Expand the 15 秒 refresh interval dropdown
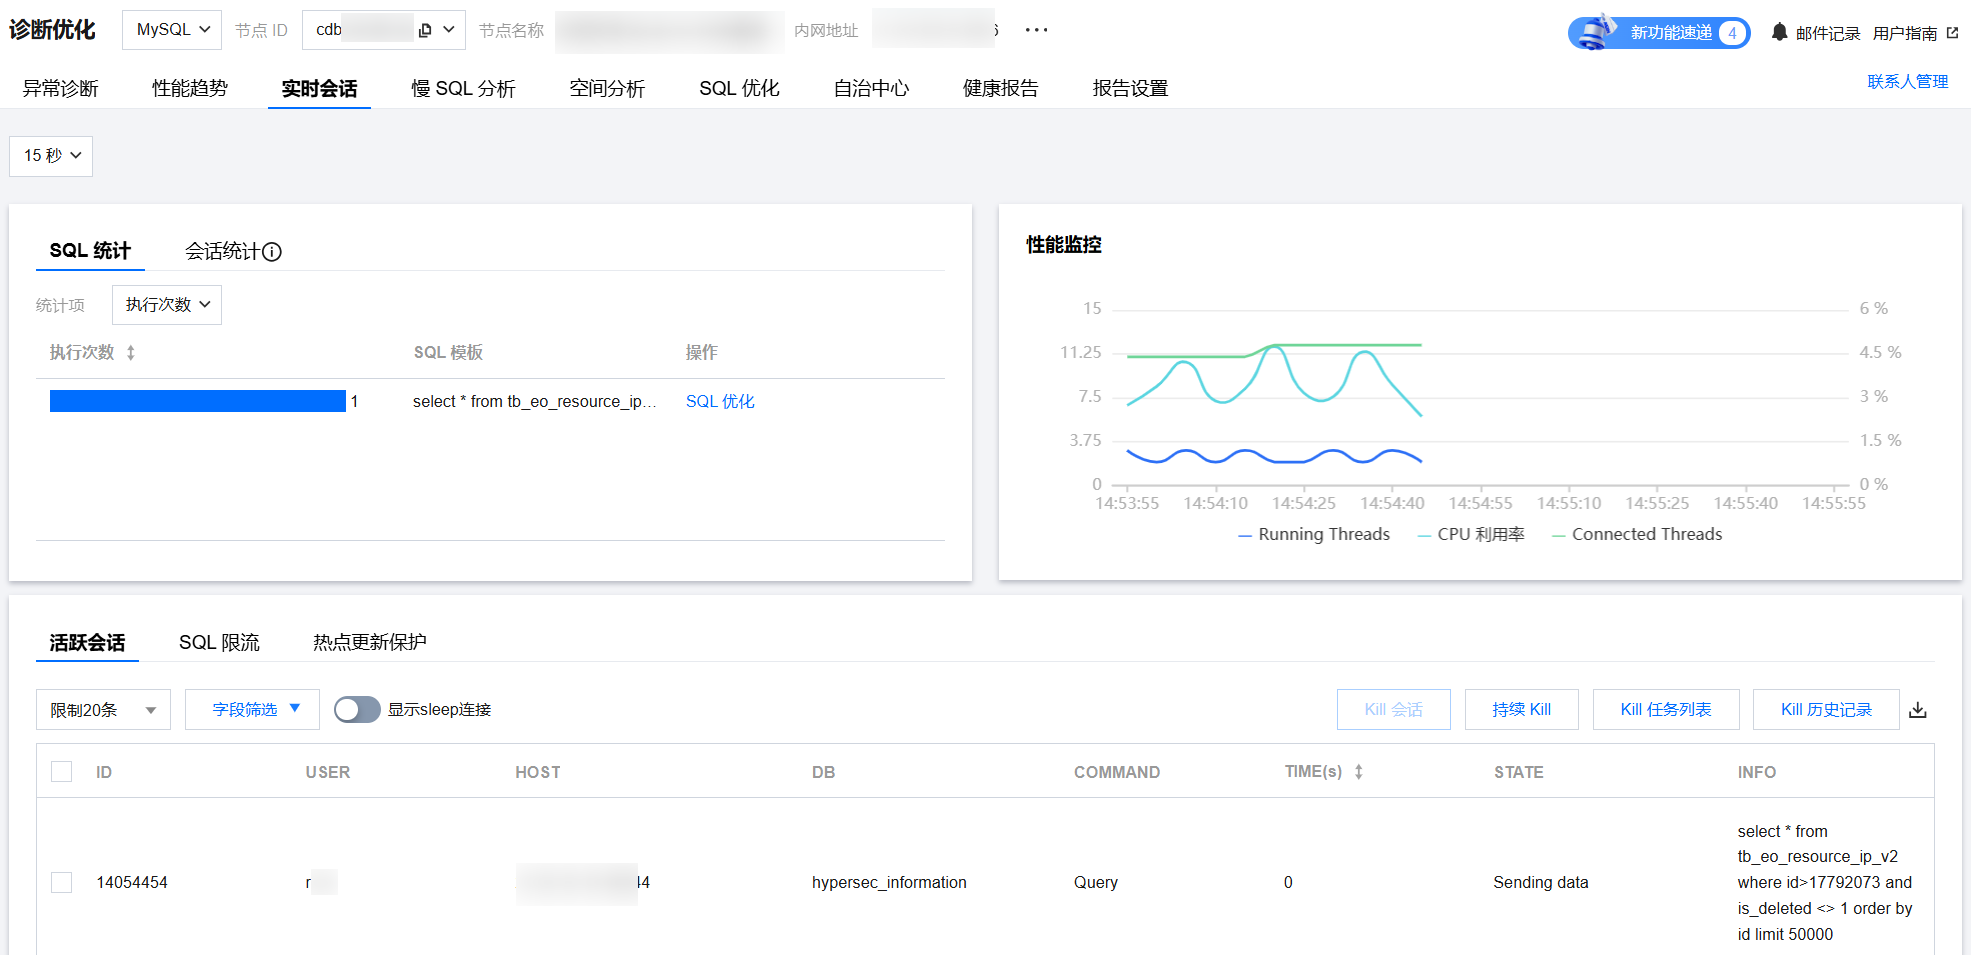 pyautogui.click(x=51, y=156)
